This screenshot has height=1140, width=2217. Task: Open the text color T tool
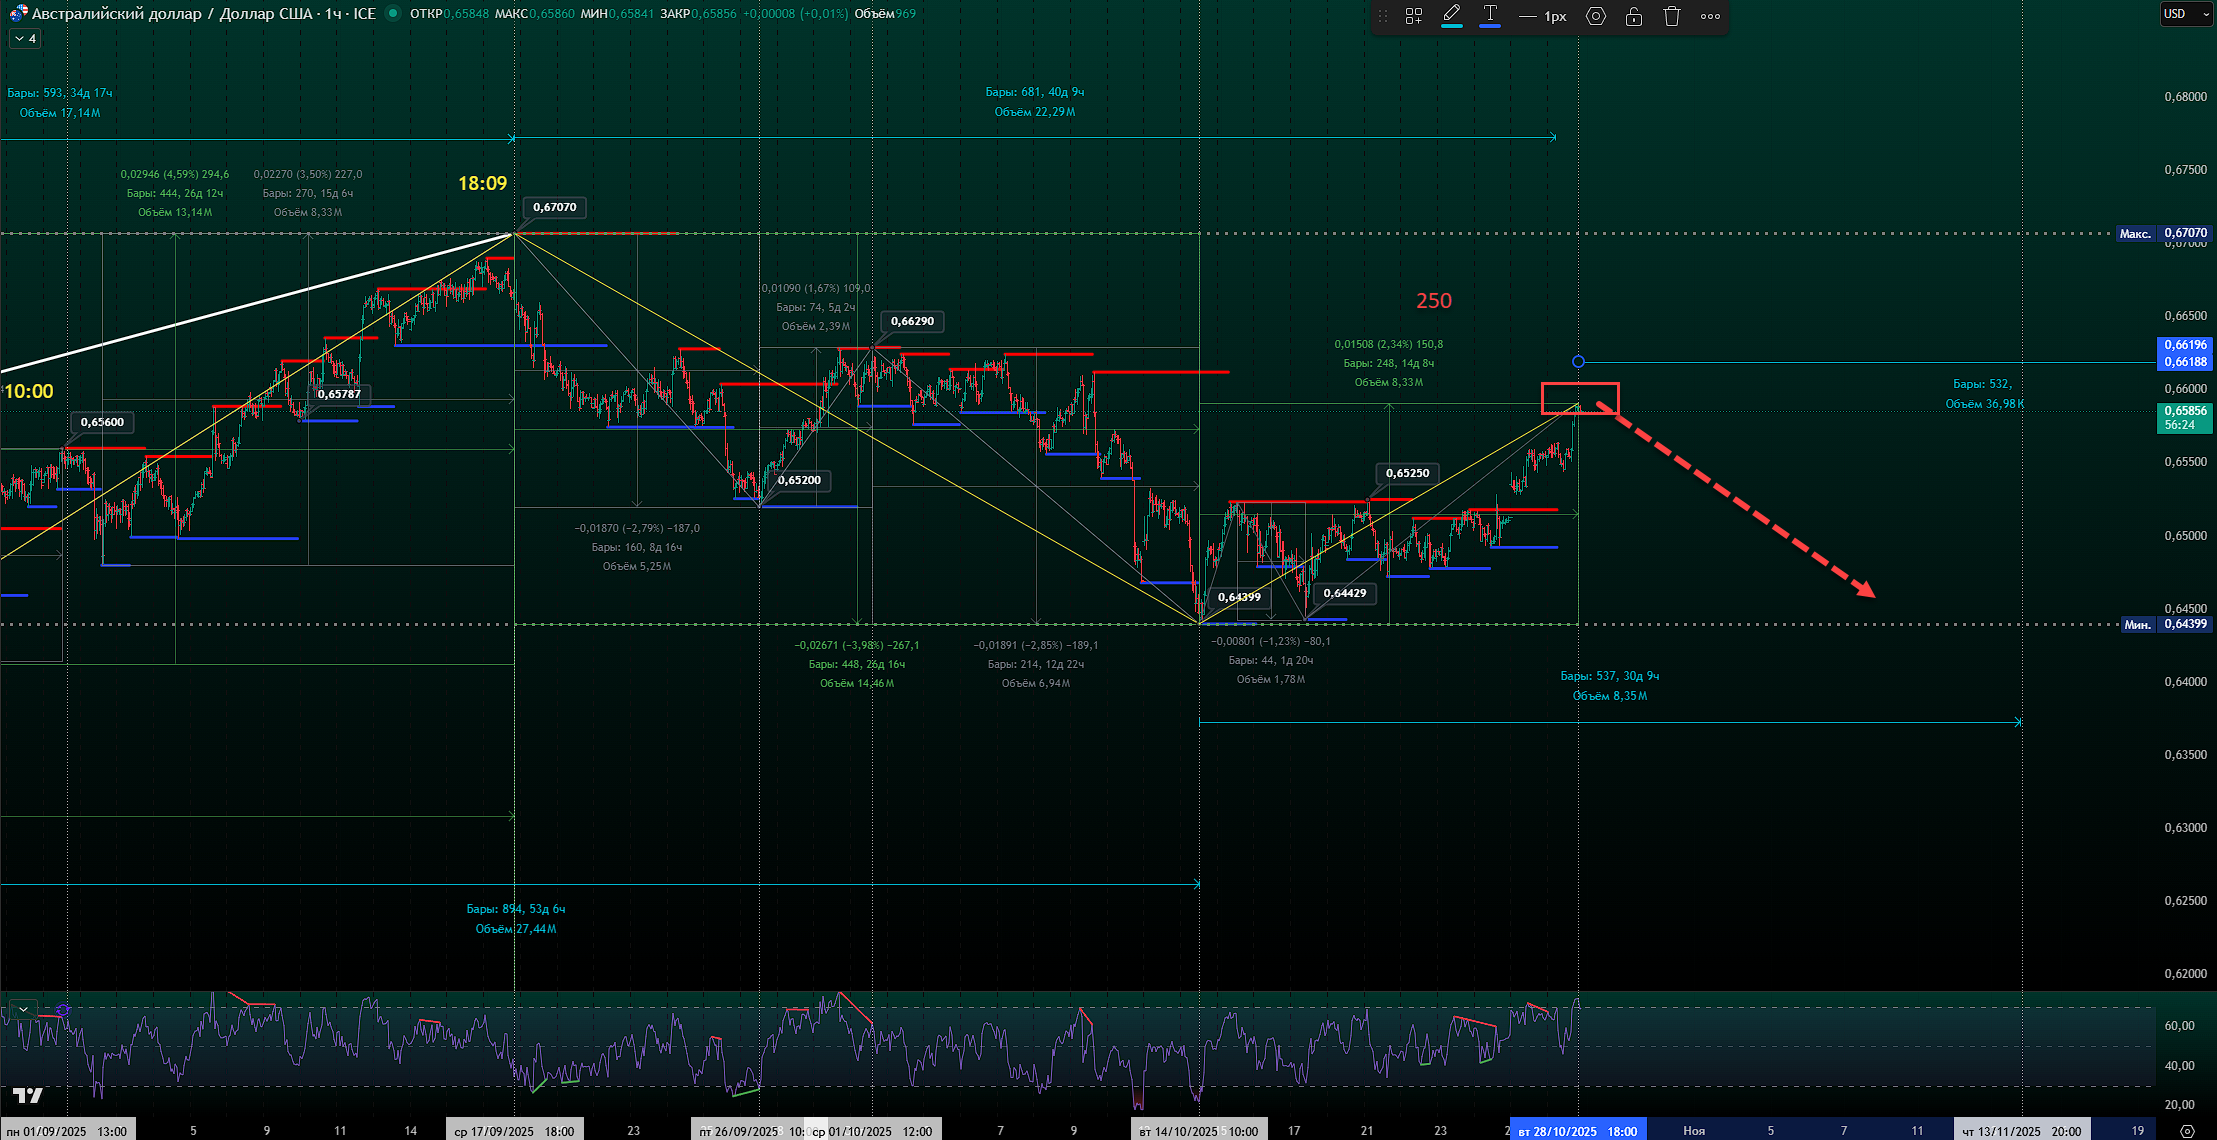point(1489,15)
